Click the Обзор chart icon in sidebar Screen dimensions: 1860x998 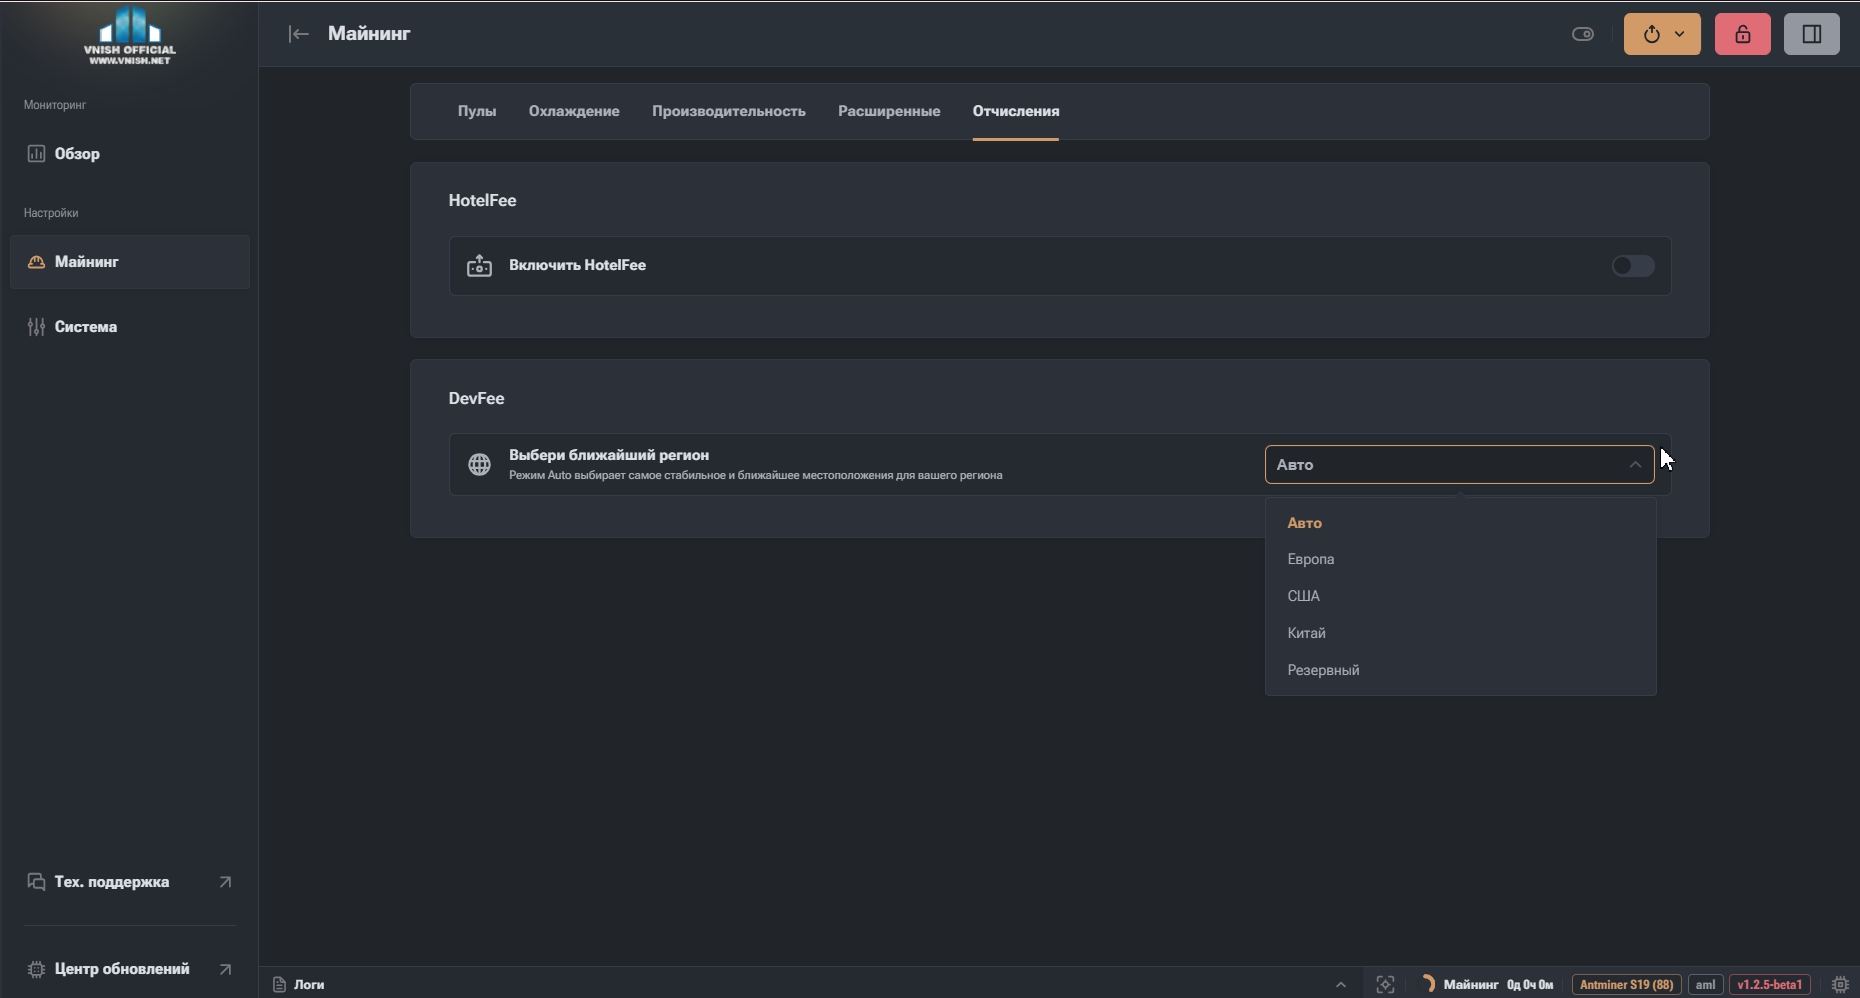[x=36, y=154]
